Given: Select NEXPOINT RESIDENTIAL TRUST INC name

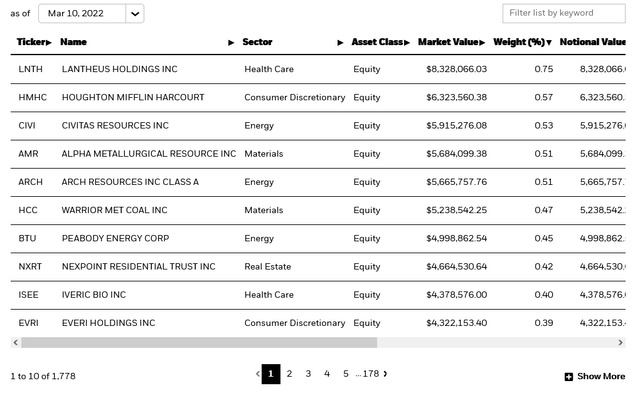Looking at the screenshot, I should pyautogui.click(x=139, y=266).
